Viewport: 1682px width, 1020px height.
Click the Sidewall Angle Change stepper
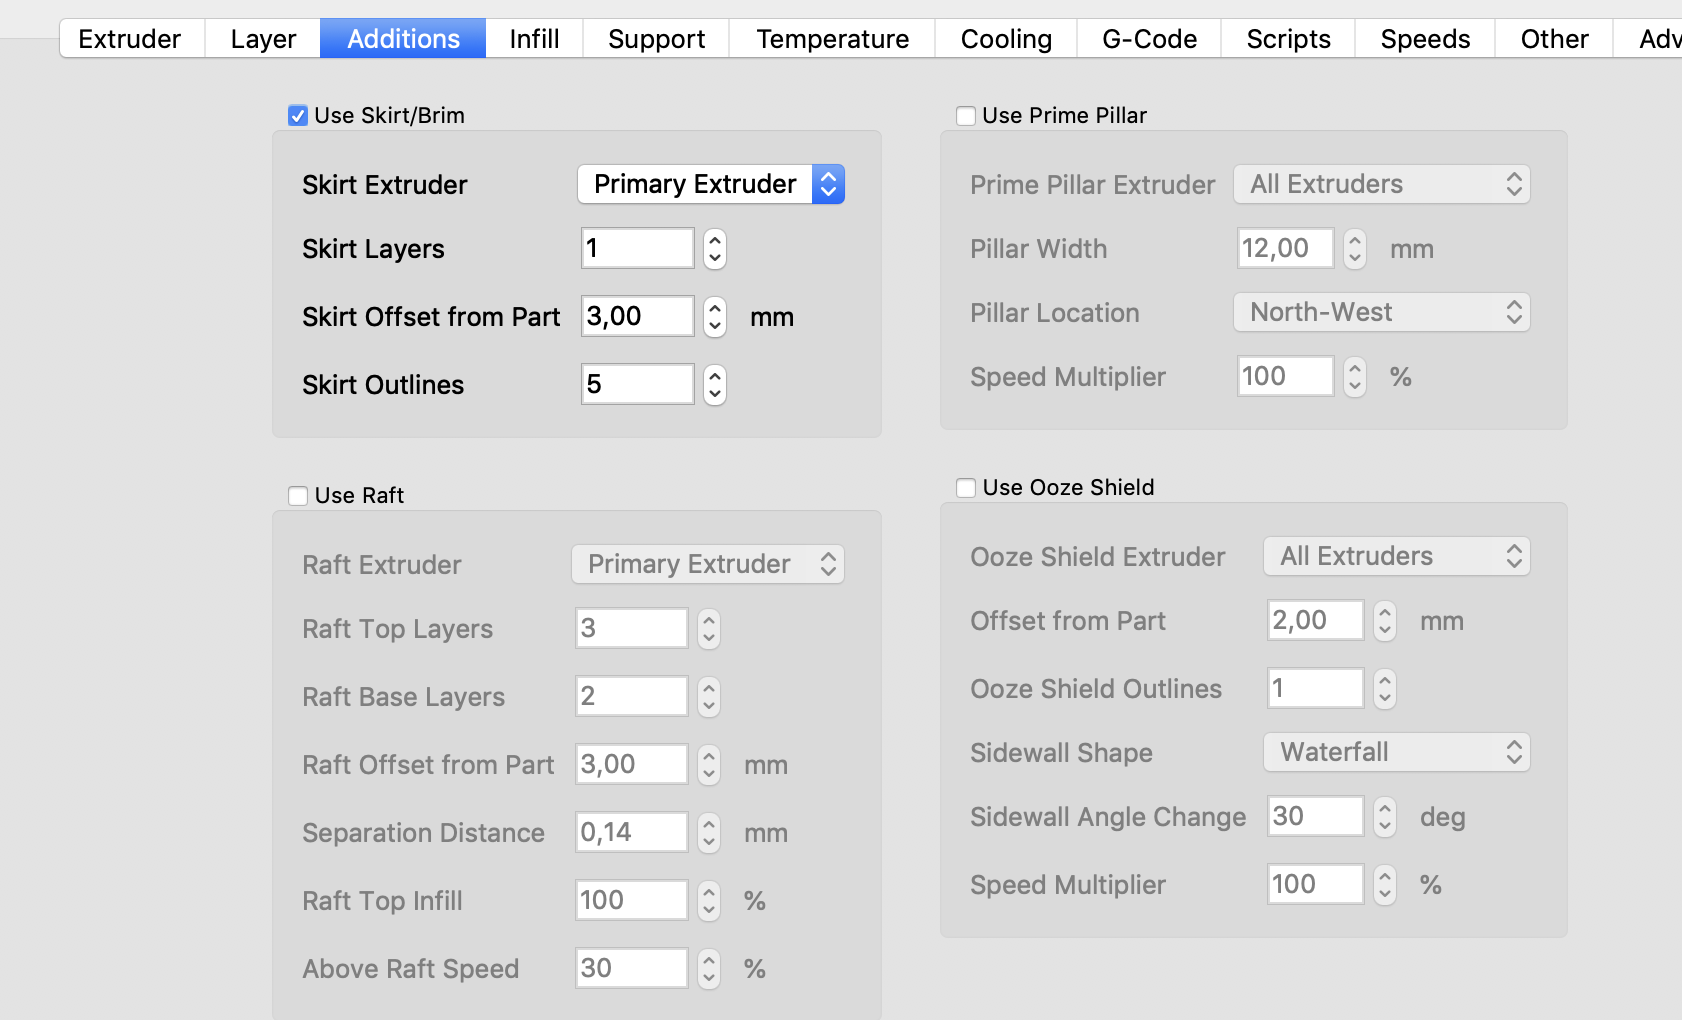coord(1384,817)
